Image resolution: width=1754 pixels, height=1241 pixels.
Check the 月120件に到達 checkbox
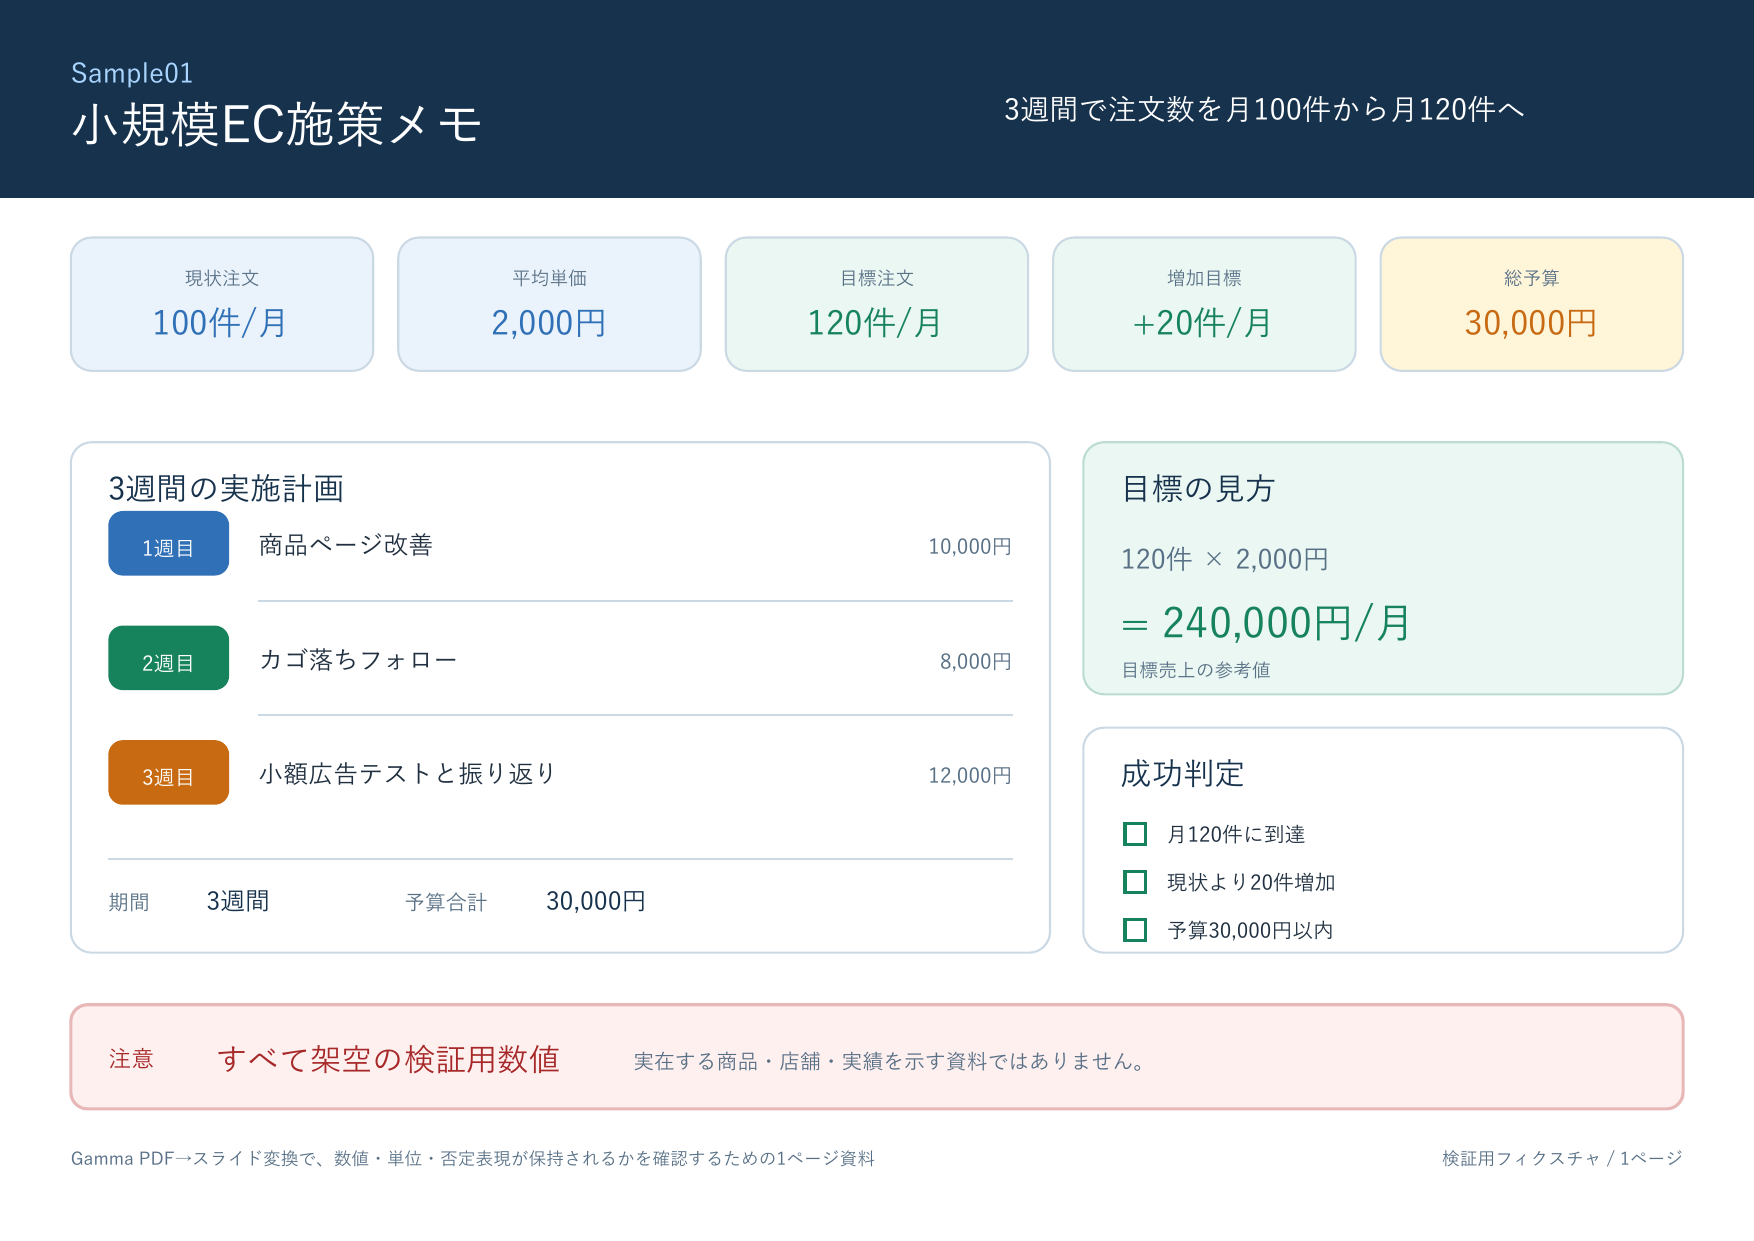1135,834
